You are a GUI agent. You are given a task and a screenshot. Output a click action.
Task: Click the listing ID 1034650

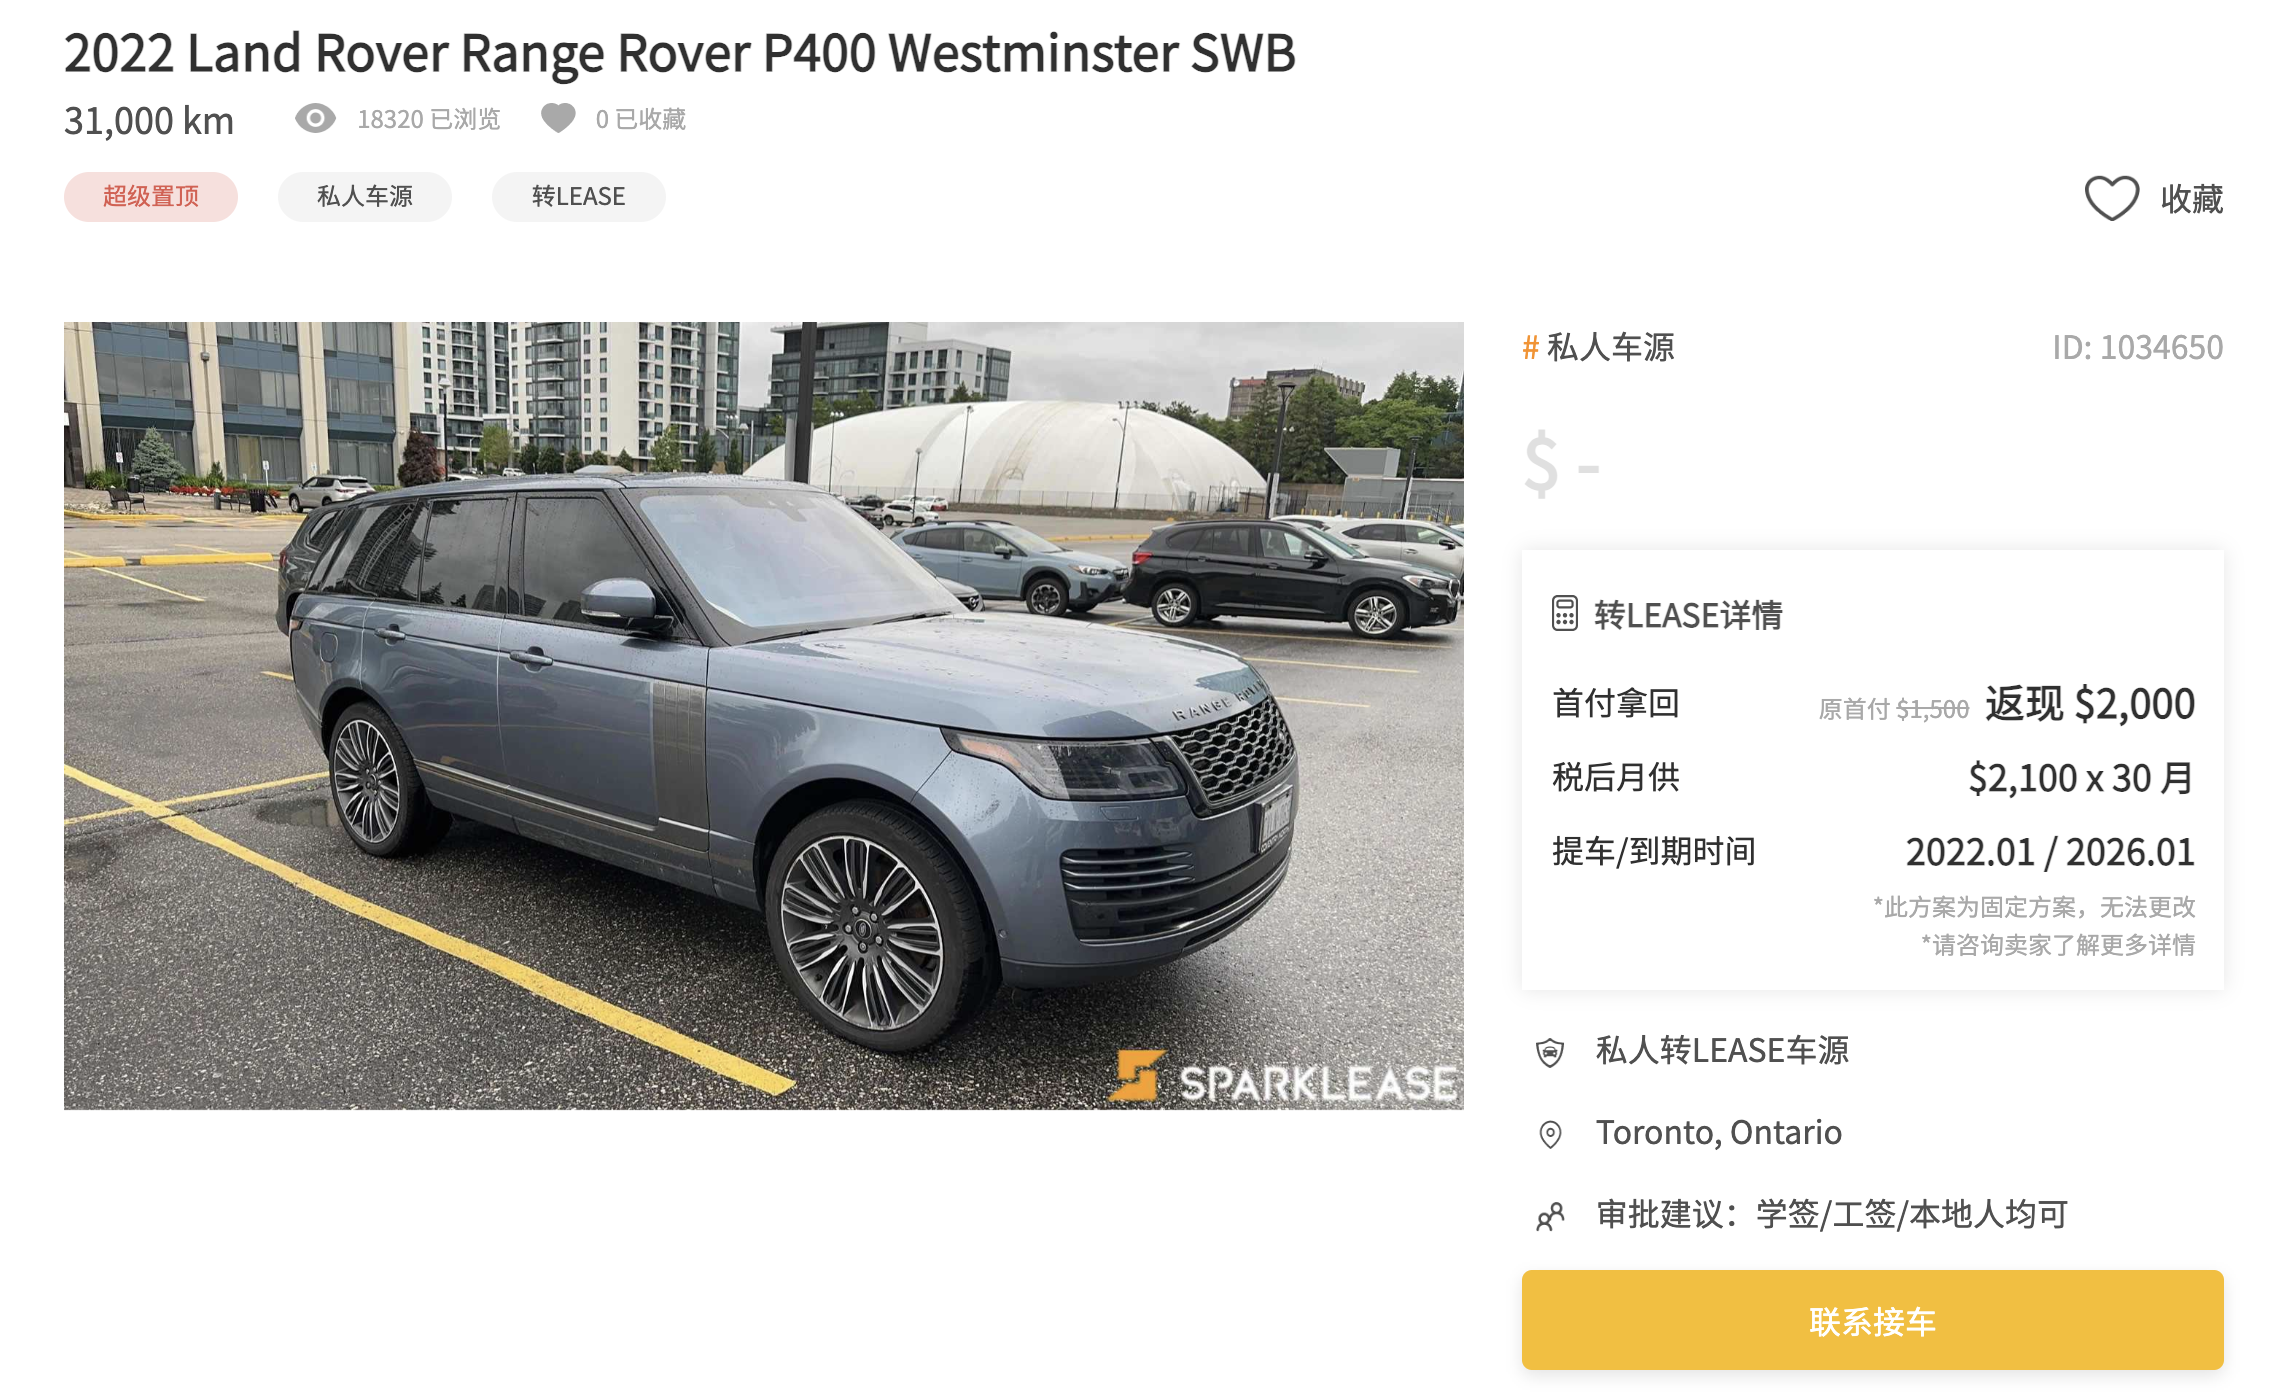2137,347
